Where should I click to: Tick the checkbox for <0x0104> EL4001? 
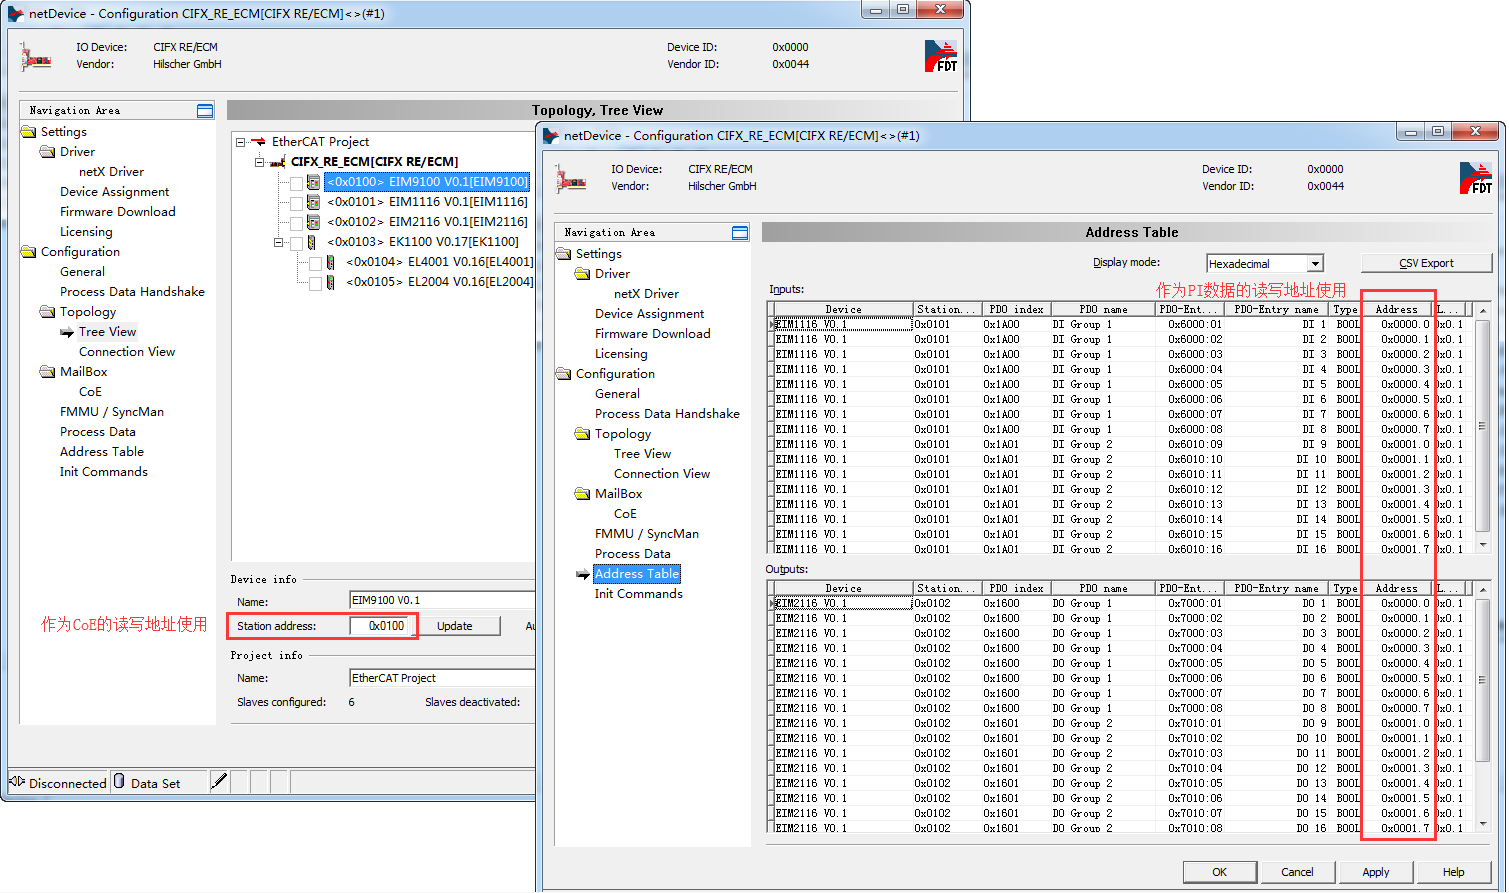[x=316, y=263]
